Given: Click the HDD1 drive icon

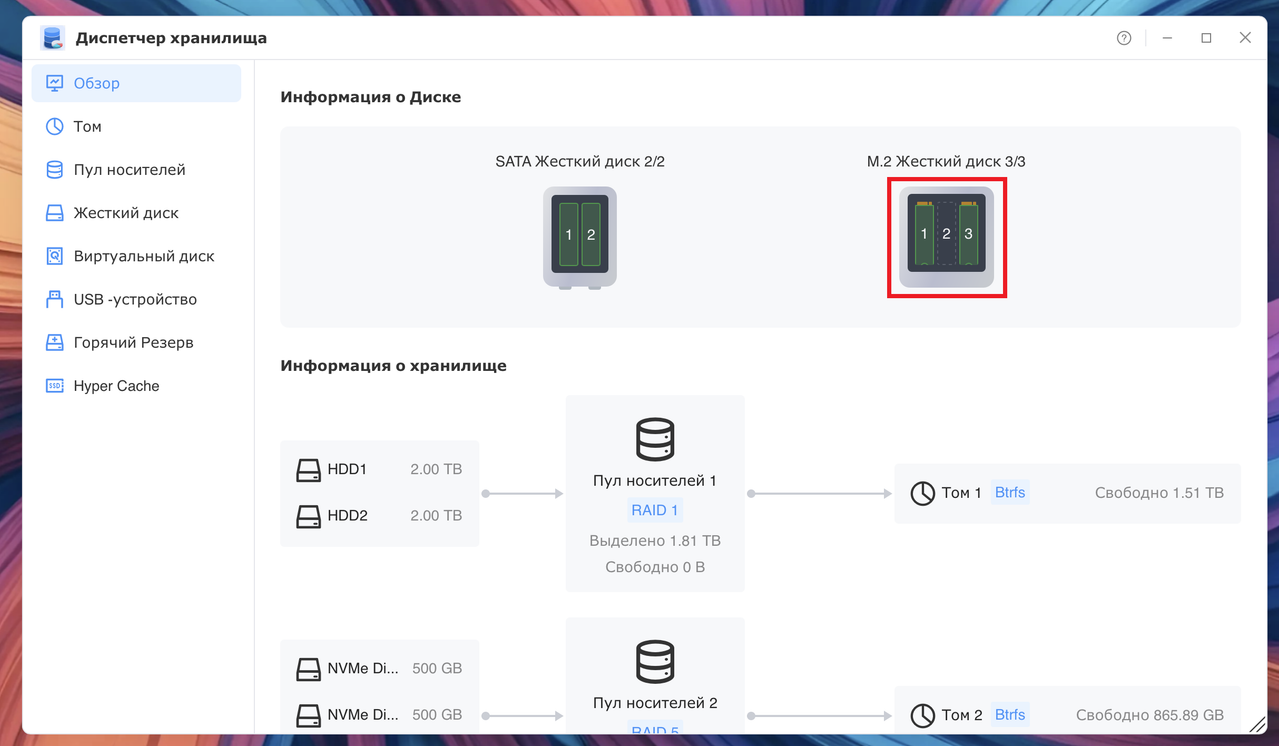Looking at the screenshot, I should (308, 470).
